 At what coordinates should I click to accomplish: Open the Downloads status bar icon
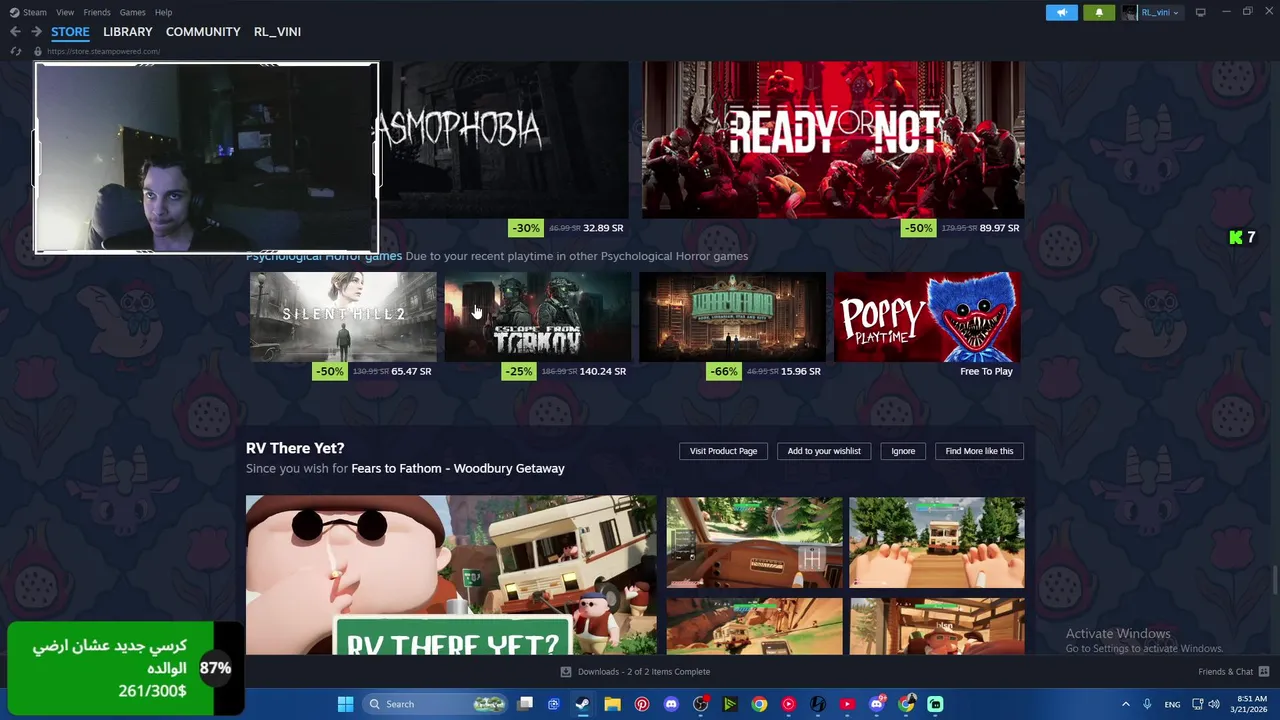click(566, 672)
